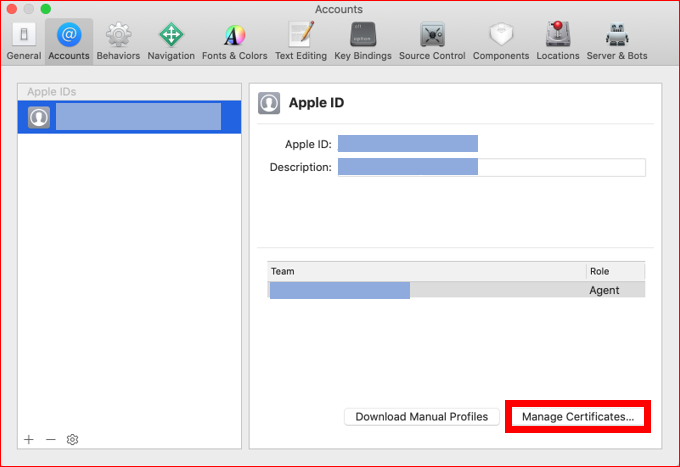The image size is (680, 467).
Task: Click Download Manual Profiles button
Action: 422,417
